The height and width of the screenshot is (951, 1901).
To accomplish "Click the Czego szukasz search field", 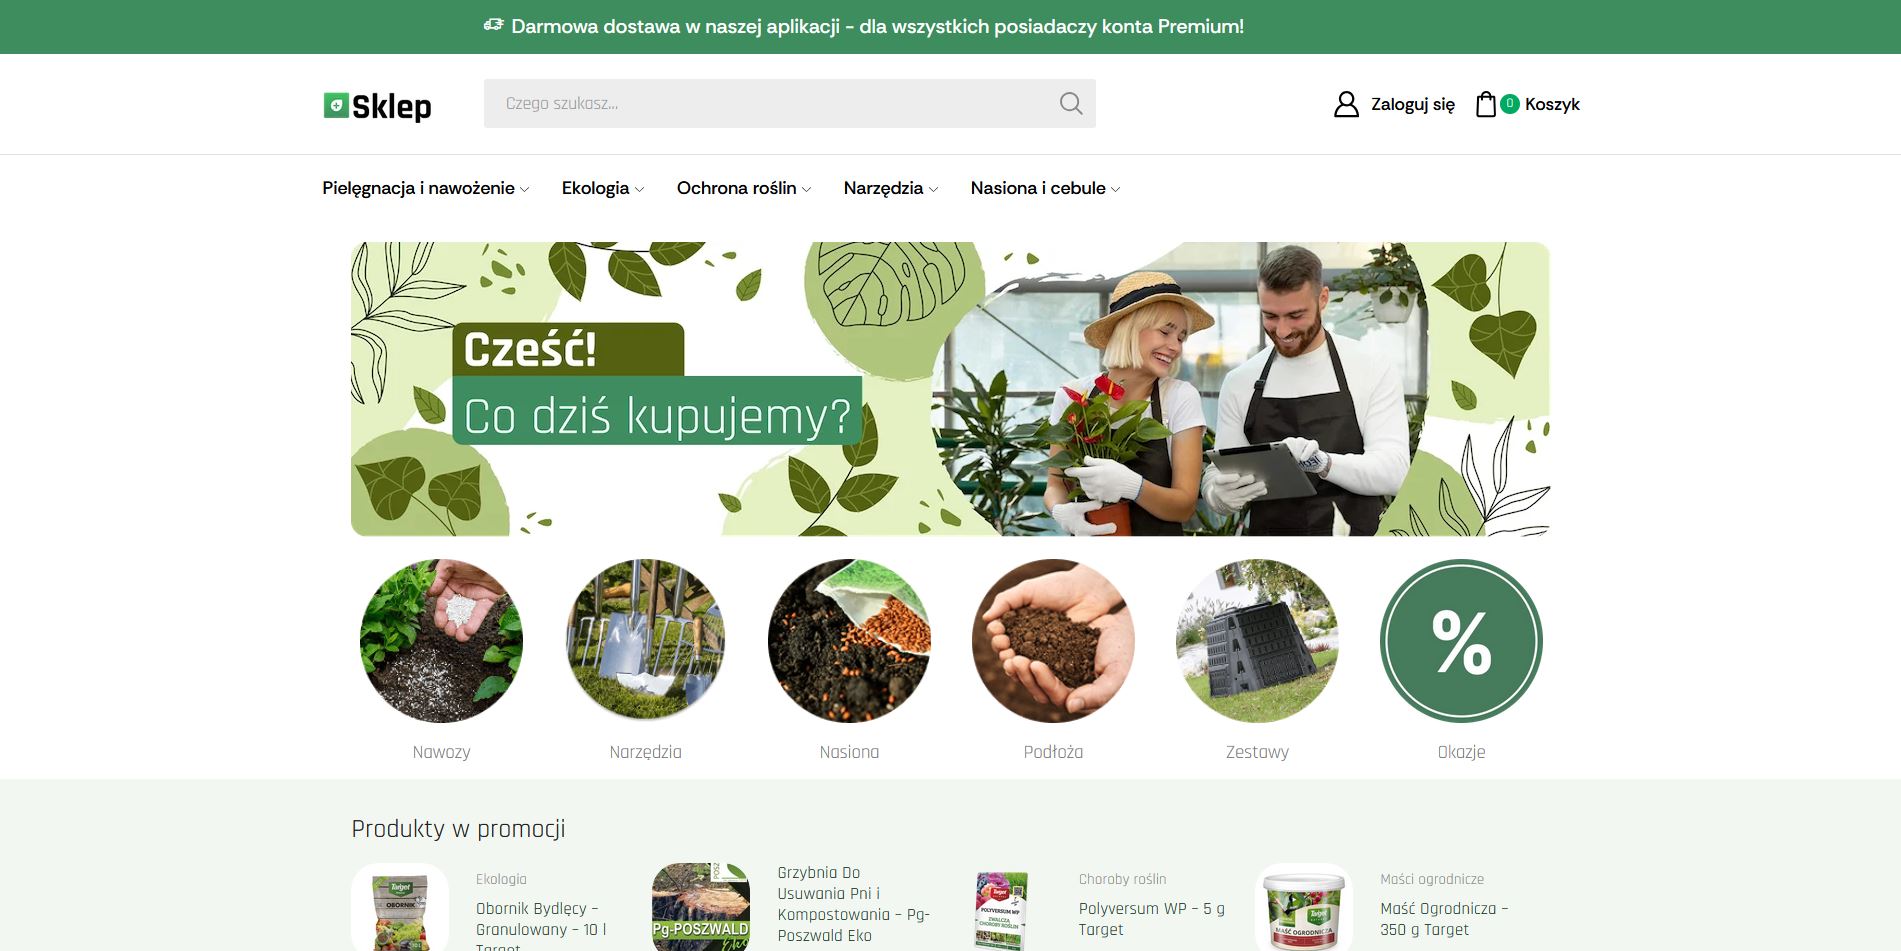I will click(x=770, y=104).
